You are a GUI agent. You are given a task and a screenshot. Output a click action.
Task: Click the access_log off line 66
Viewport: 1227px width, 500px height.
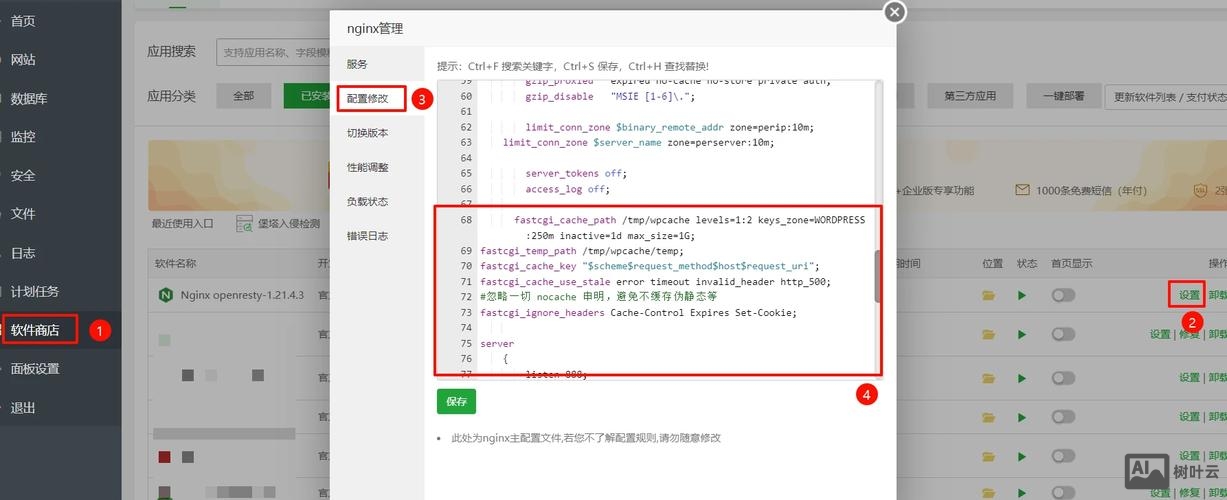567,189
